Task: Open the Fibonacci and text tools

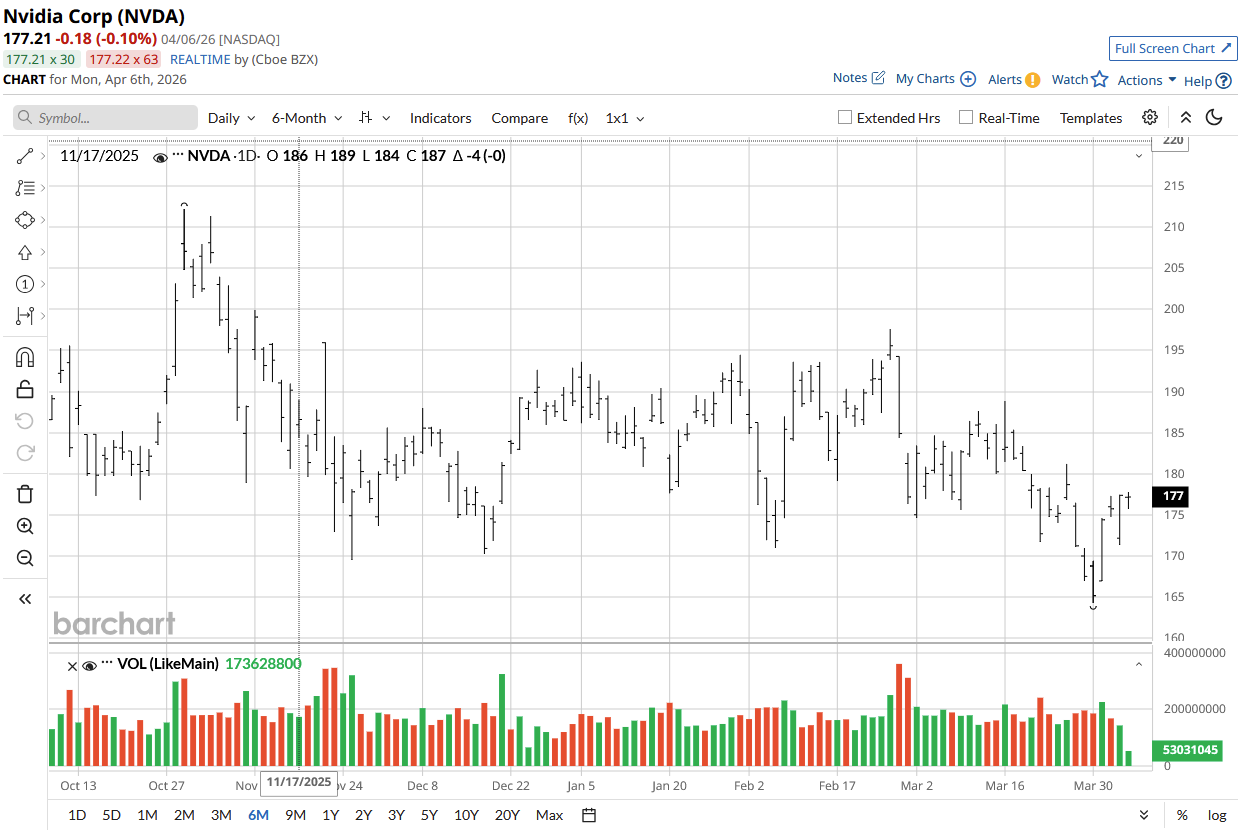Action: click(x=25, y=188)
